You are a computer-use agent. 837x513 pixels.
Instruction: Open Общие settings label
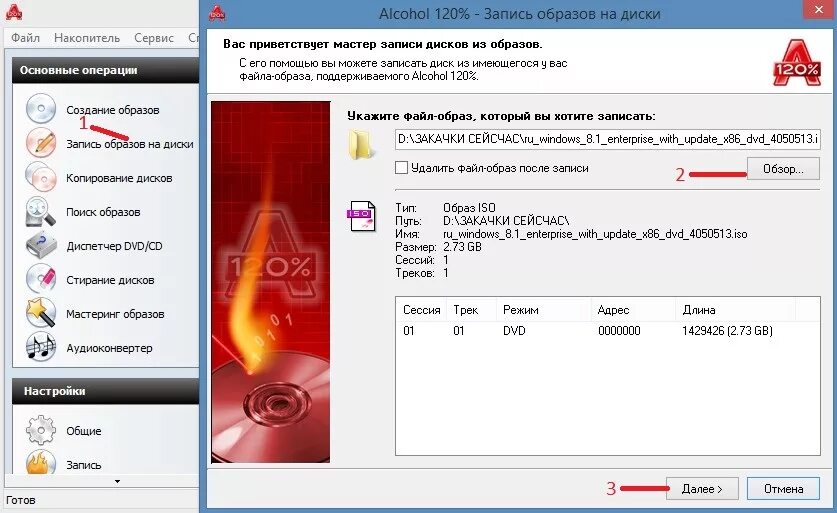(83, 431)
